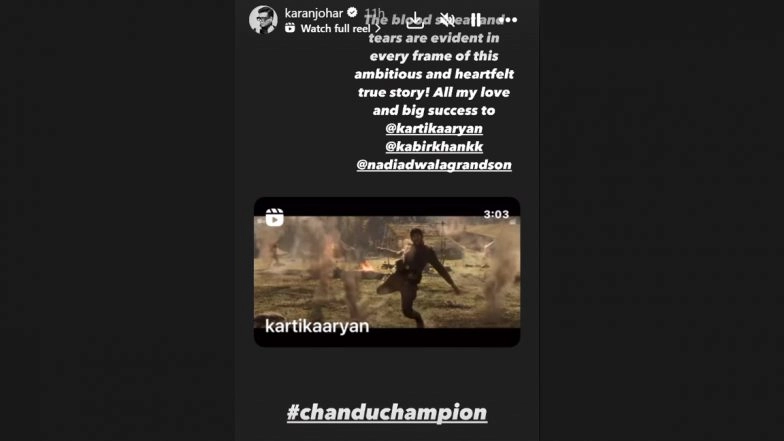Image resolution: width=784 pixels, height=441 pixels.
Task: Open the three-dot more options menu
Action: click(508, 20)
